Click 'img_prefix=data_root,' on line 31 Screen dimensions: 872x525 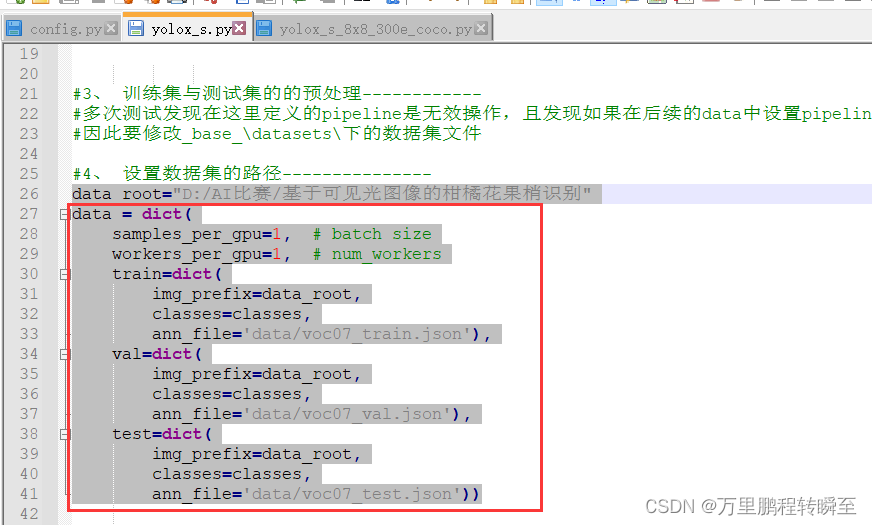click(x=257, y=294)
